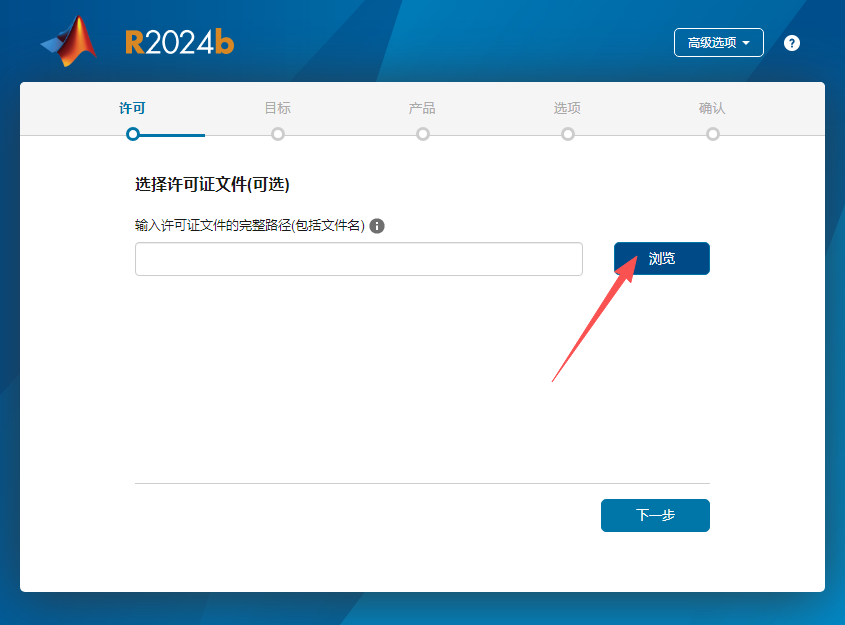Click the MATLAB membrane logo
Viewport: 845px width, 625px height.
[x=68, y=41]
